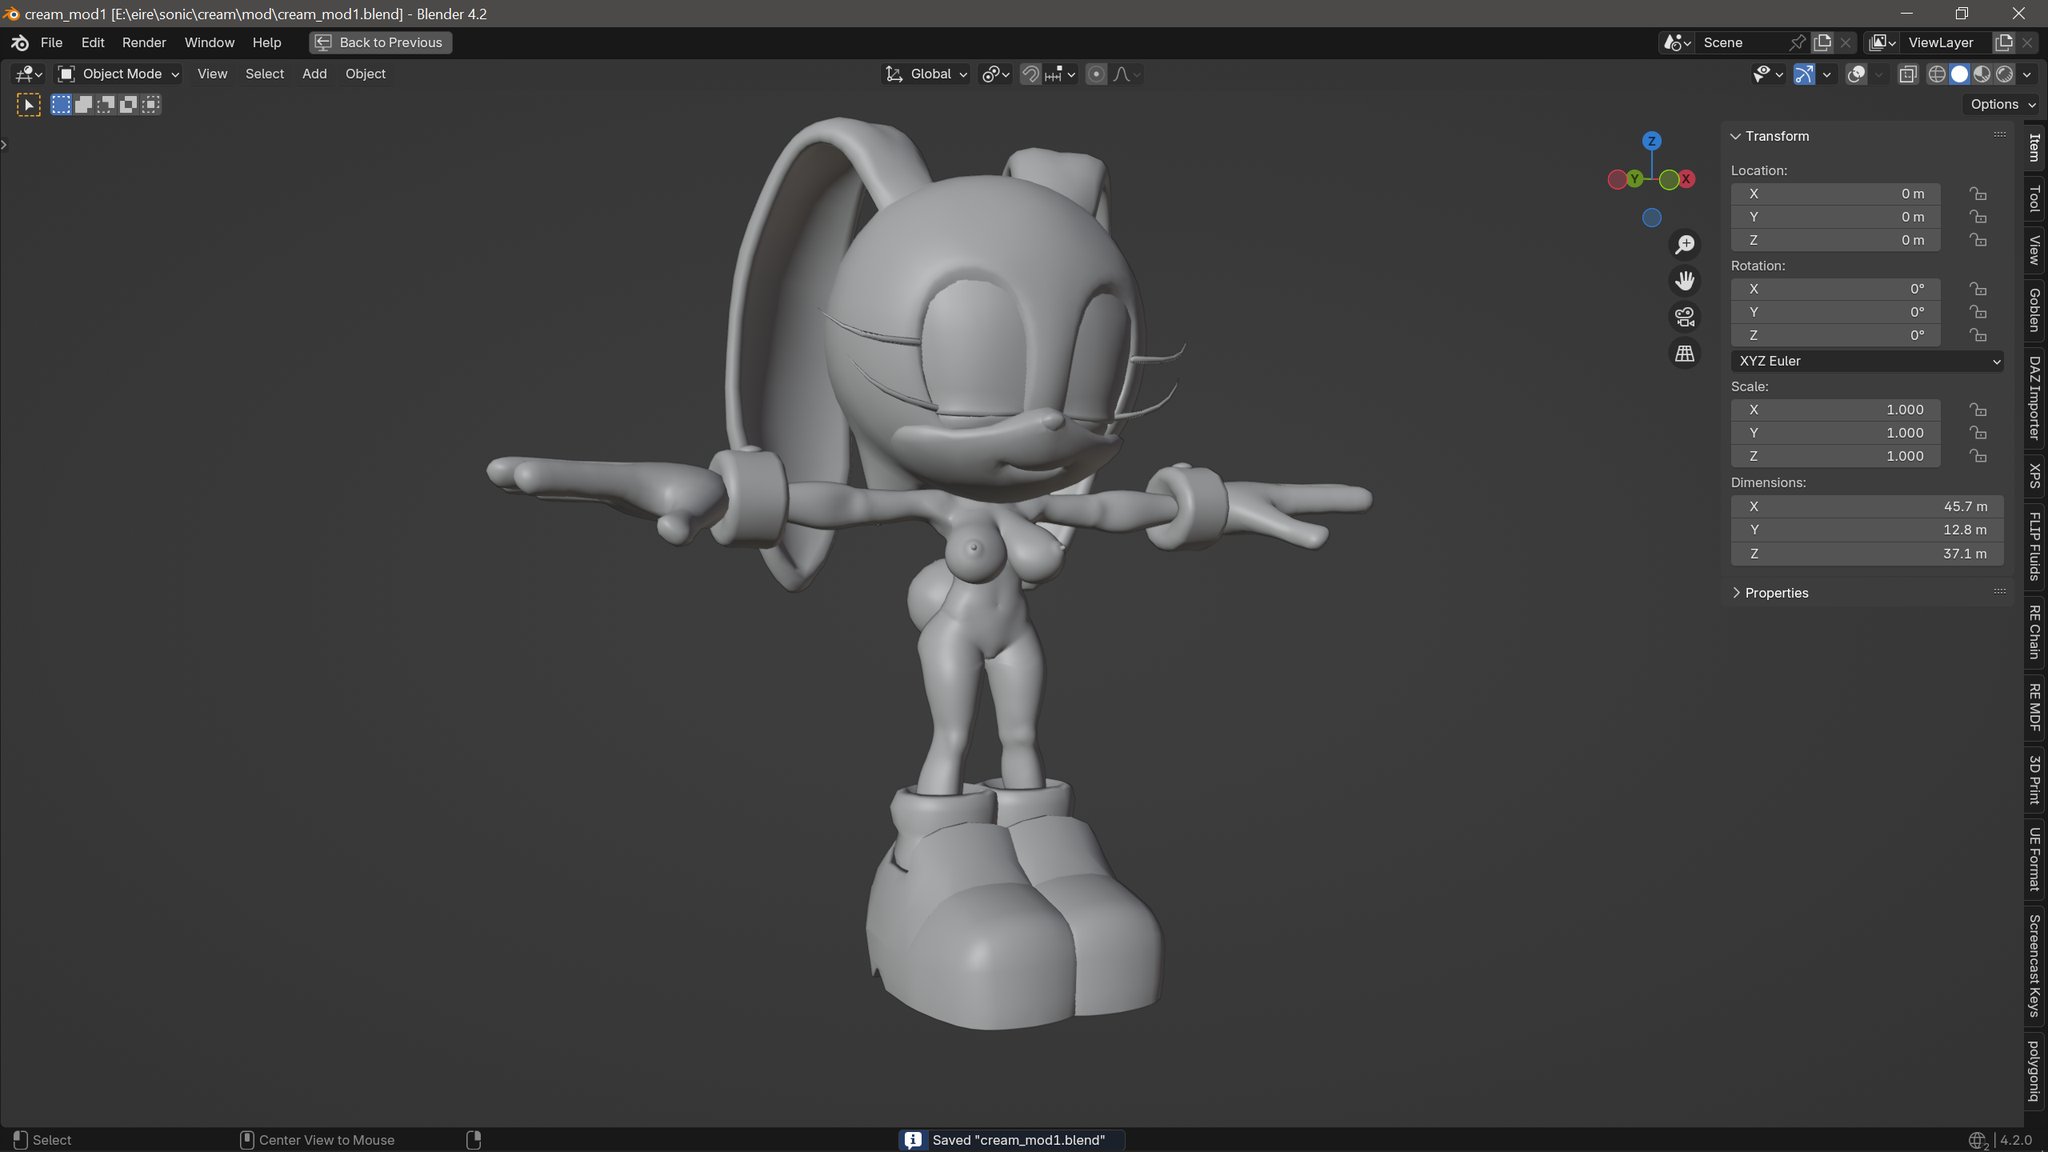This screenshot has height=1152, width=2048.
Task: Switch to the DAZ Importer sidebar tab
Action: (2034, 397)
